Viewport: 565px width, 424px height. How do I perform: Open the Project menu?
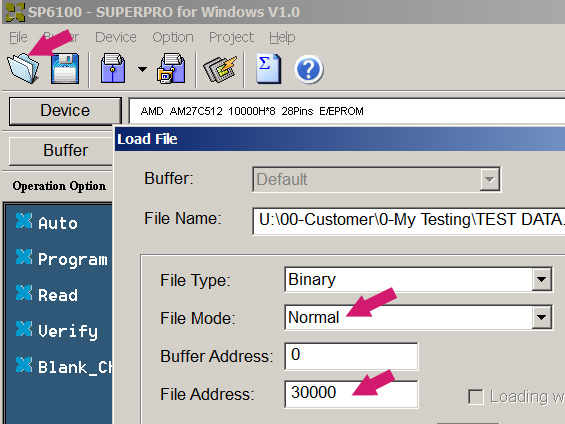tap(231, 37)
